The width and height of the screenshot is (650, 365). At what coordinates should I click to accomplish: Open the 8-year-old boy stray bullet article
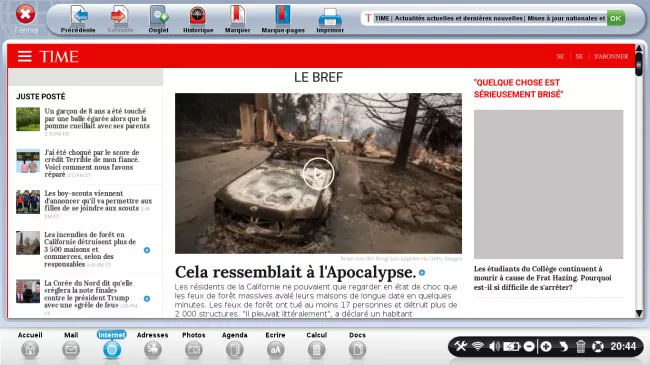click(x=97, y=119)
